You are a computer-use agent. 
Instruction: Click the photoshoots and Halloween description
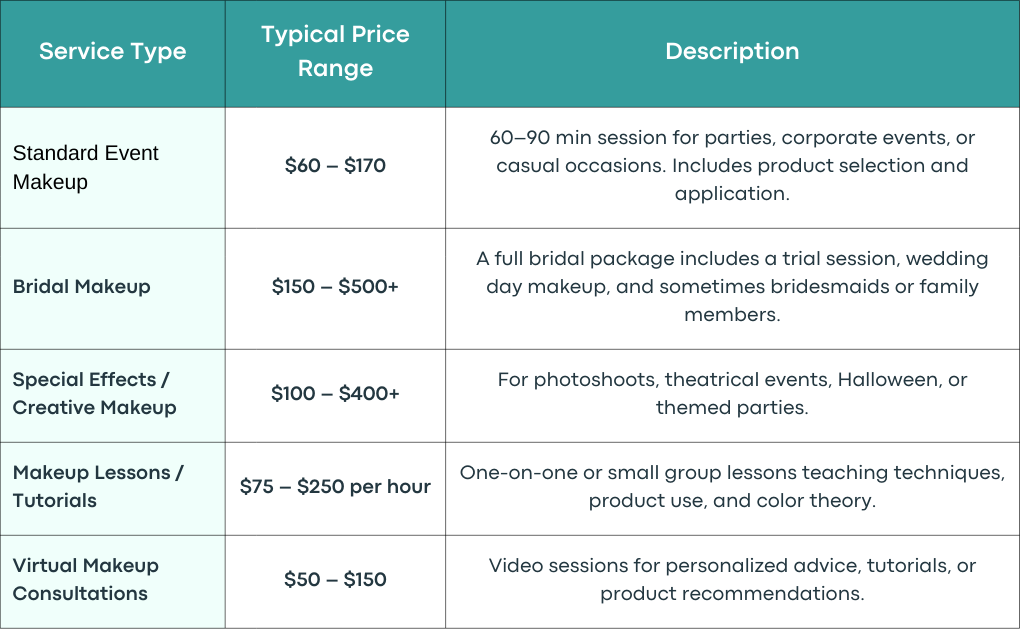click(x=732, y=393)
